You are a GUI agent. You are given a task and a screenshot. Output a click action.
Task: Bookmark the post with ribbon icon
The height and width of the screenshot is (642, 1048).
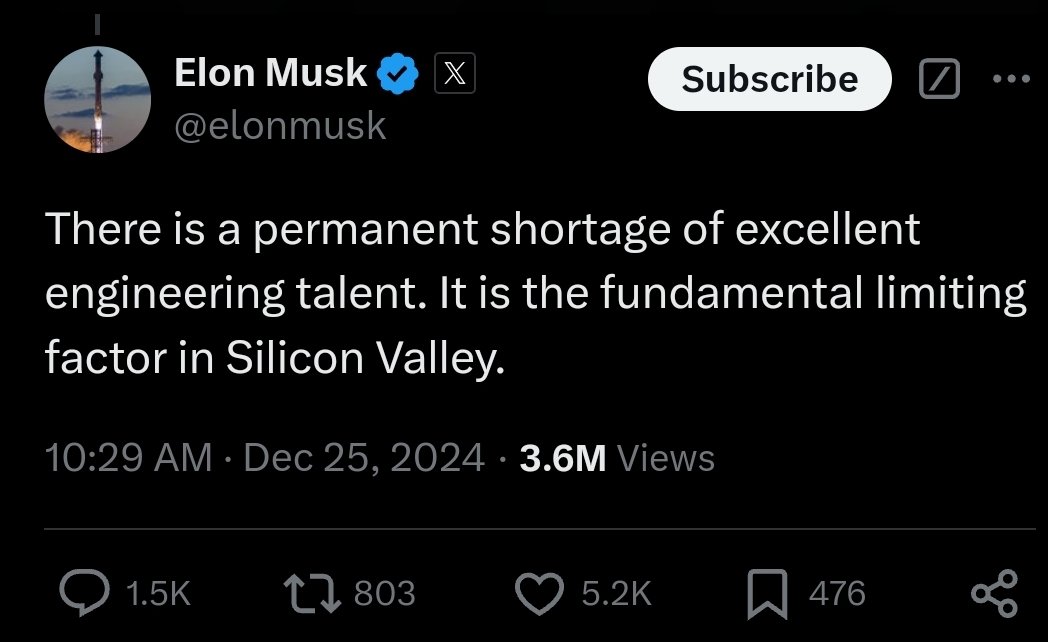[767, 593]
